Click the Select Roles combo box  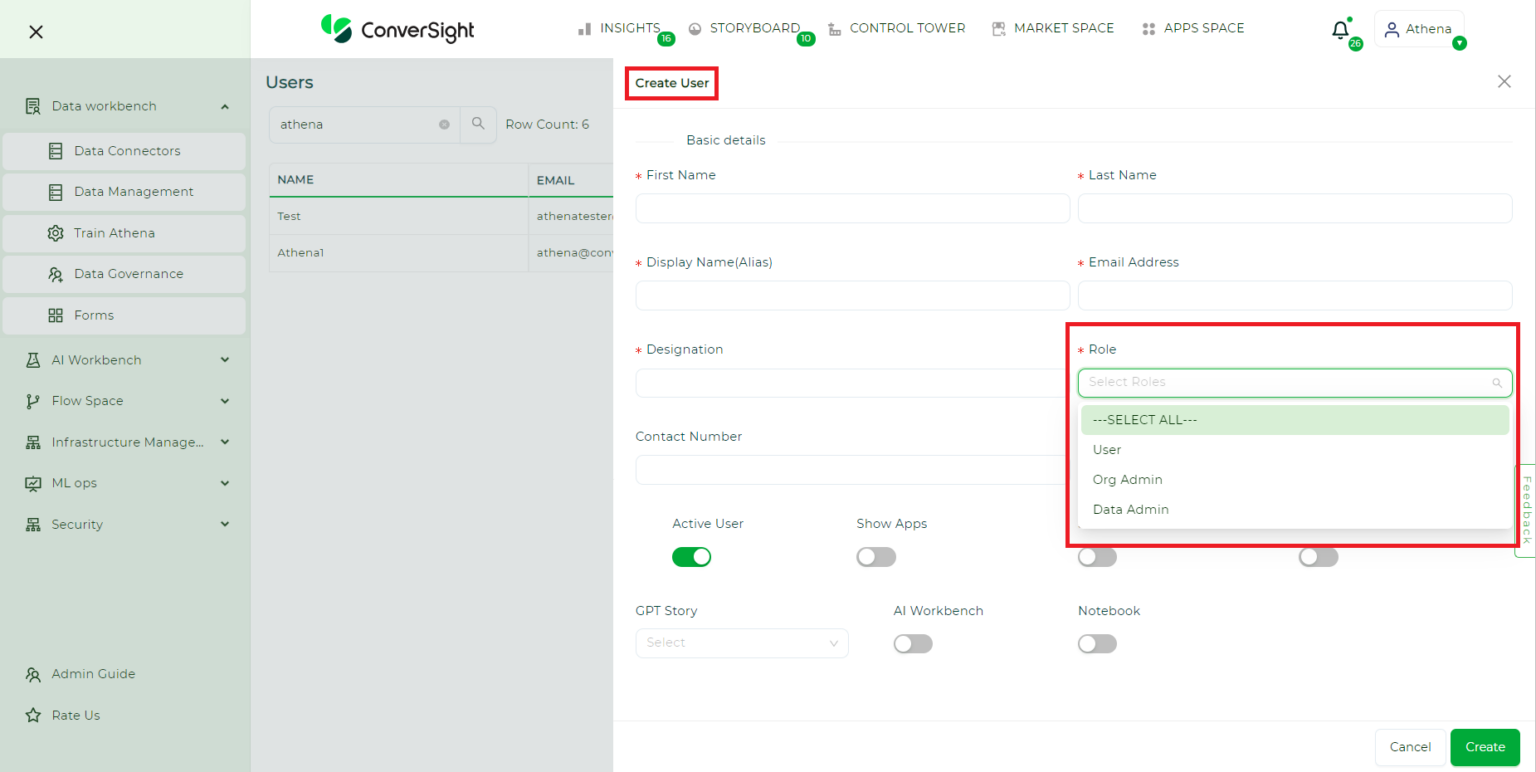tap(1294, 383)
